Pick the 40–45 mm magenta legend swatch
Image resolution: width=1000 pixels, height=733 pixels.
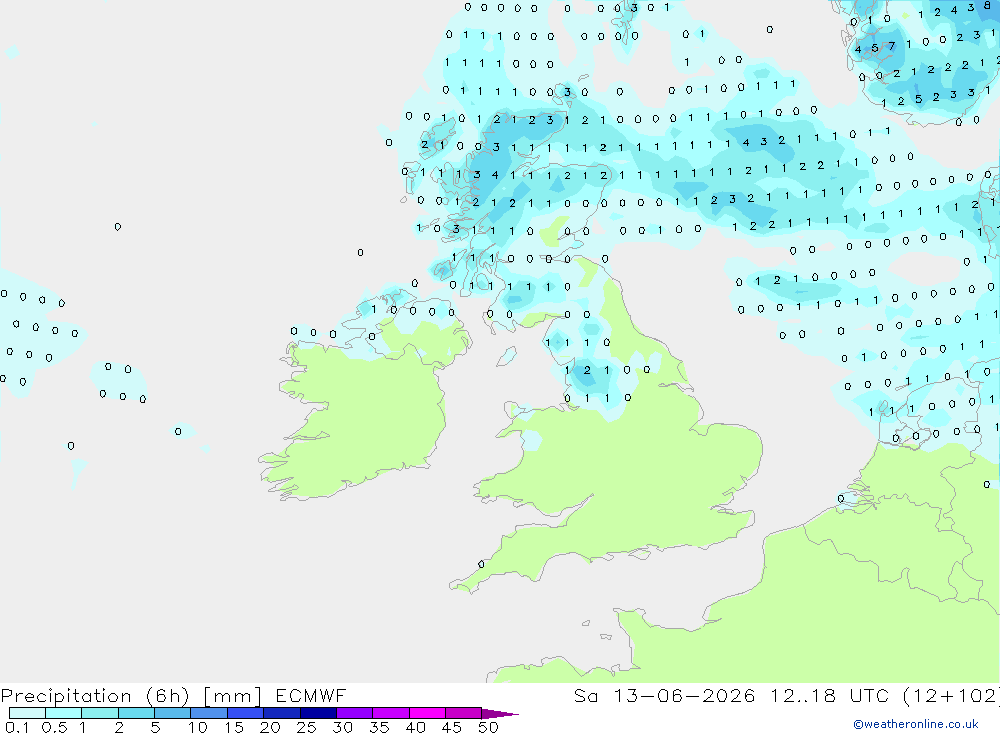tap(427, 713)
